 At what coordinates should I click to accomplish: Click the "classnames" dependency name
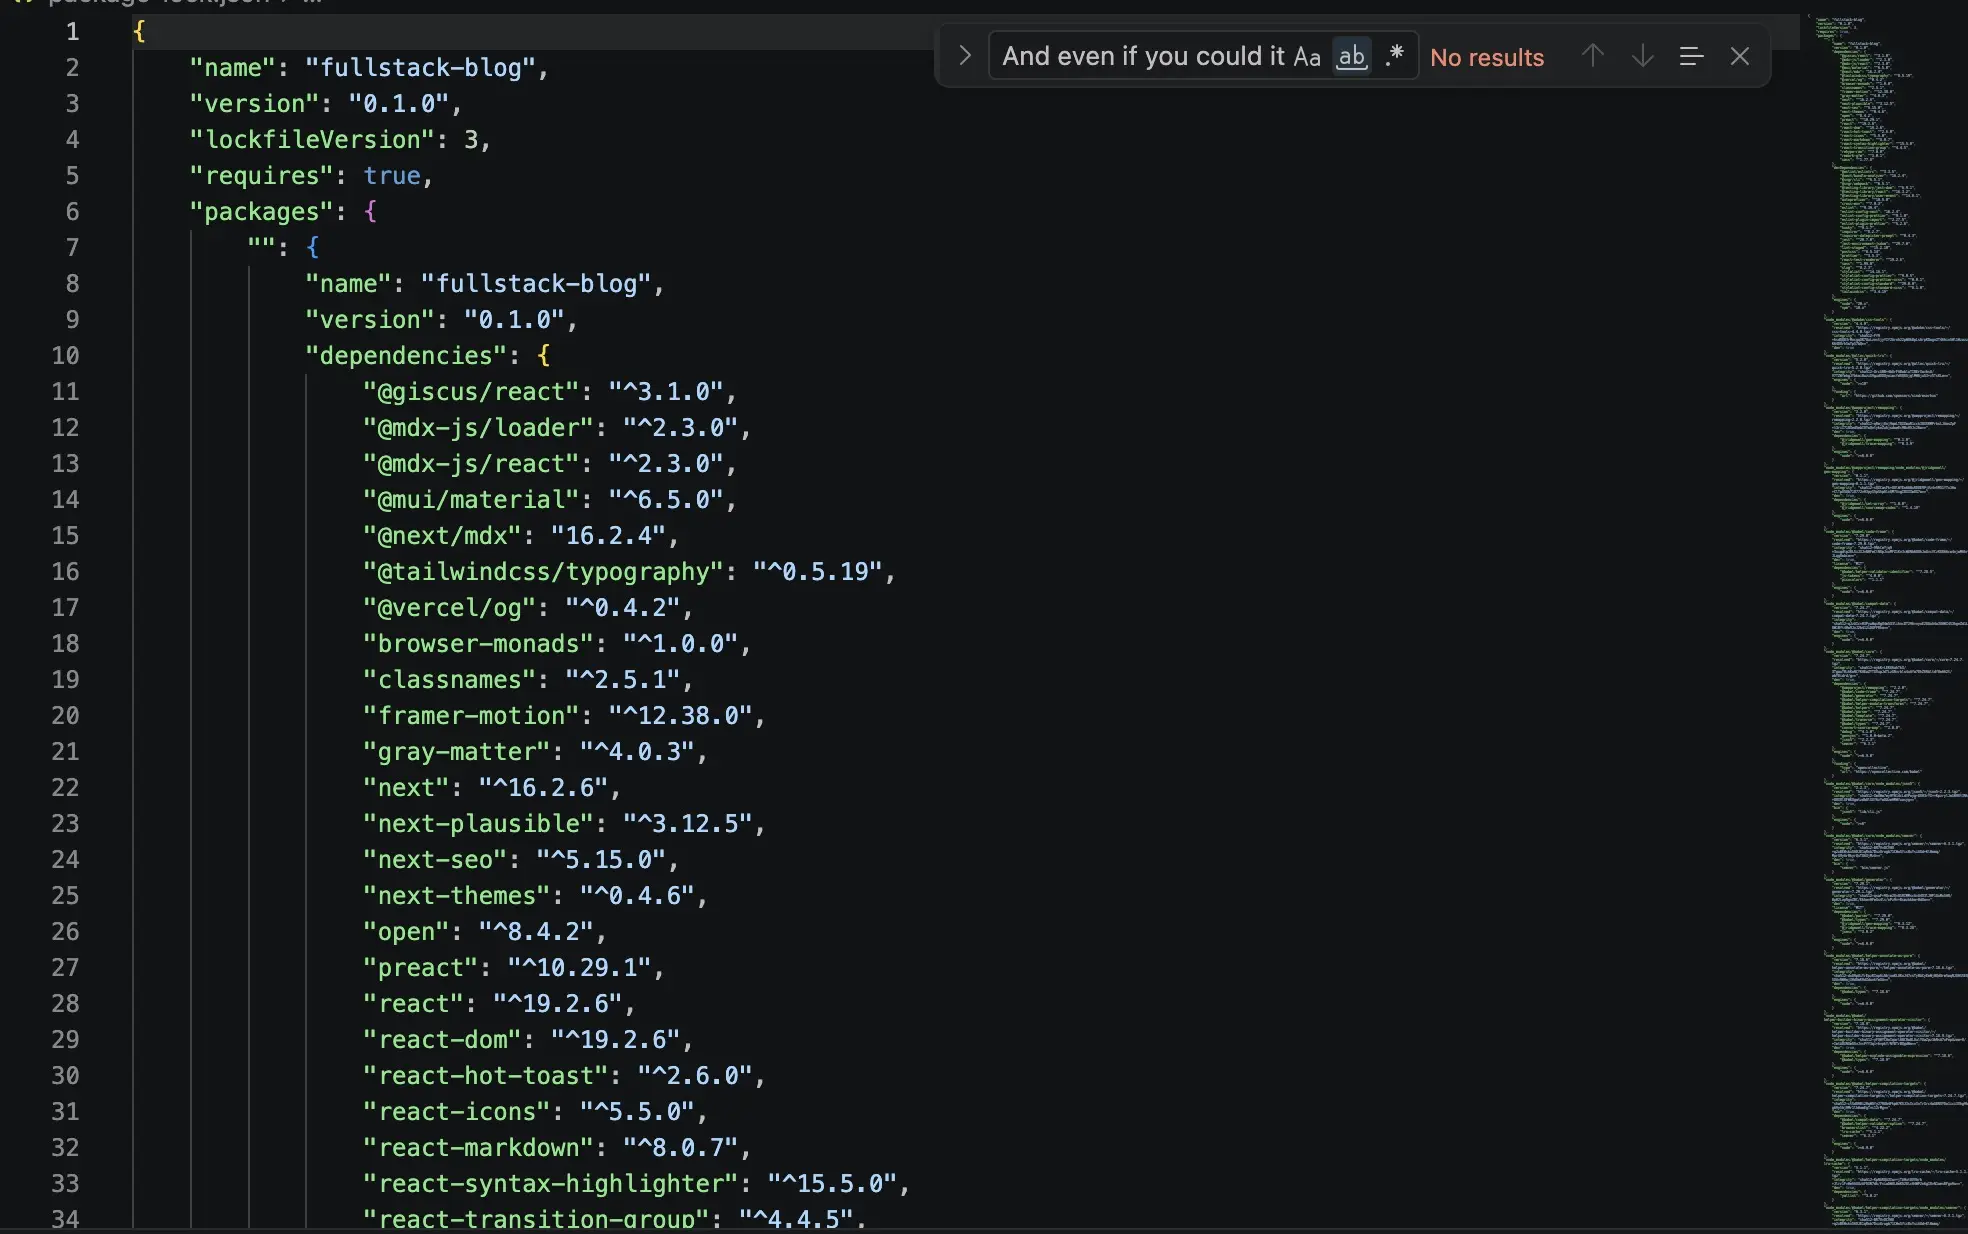(x=449, y=679)
